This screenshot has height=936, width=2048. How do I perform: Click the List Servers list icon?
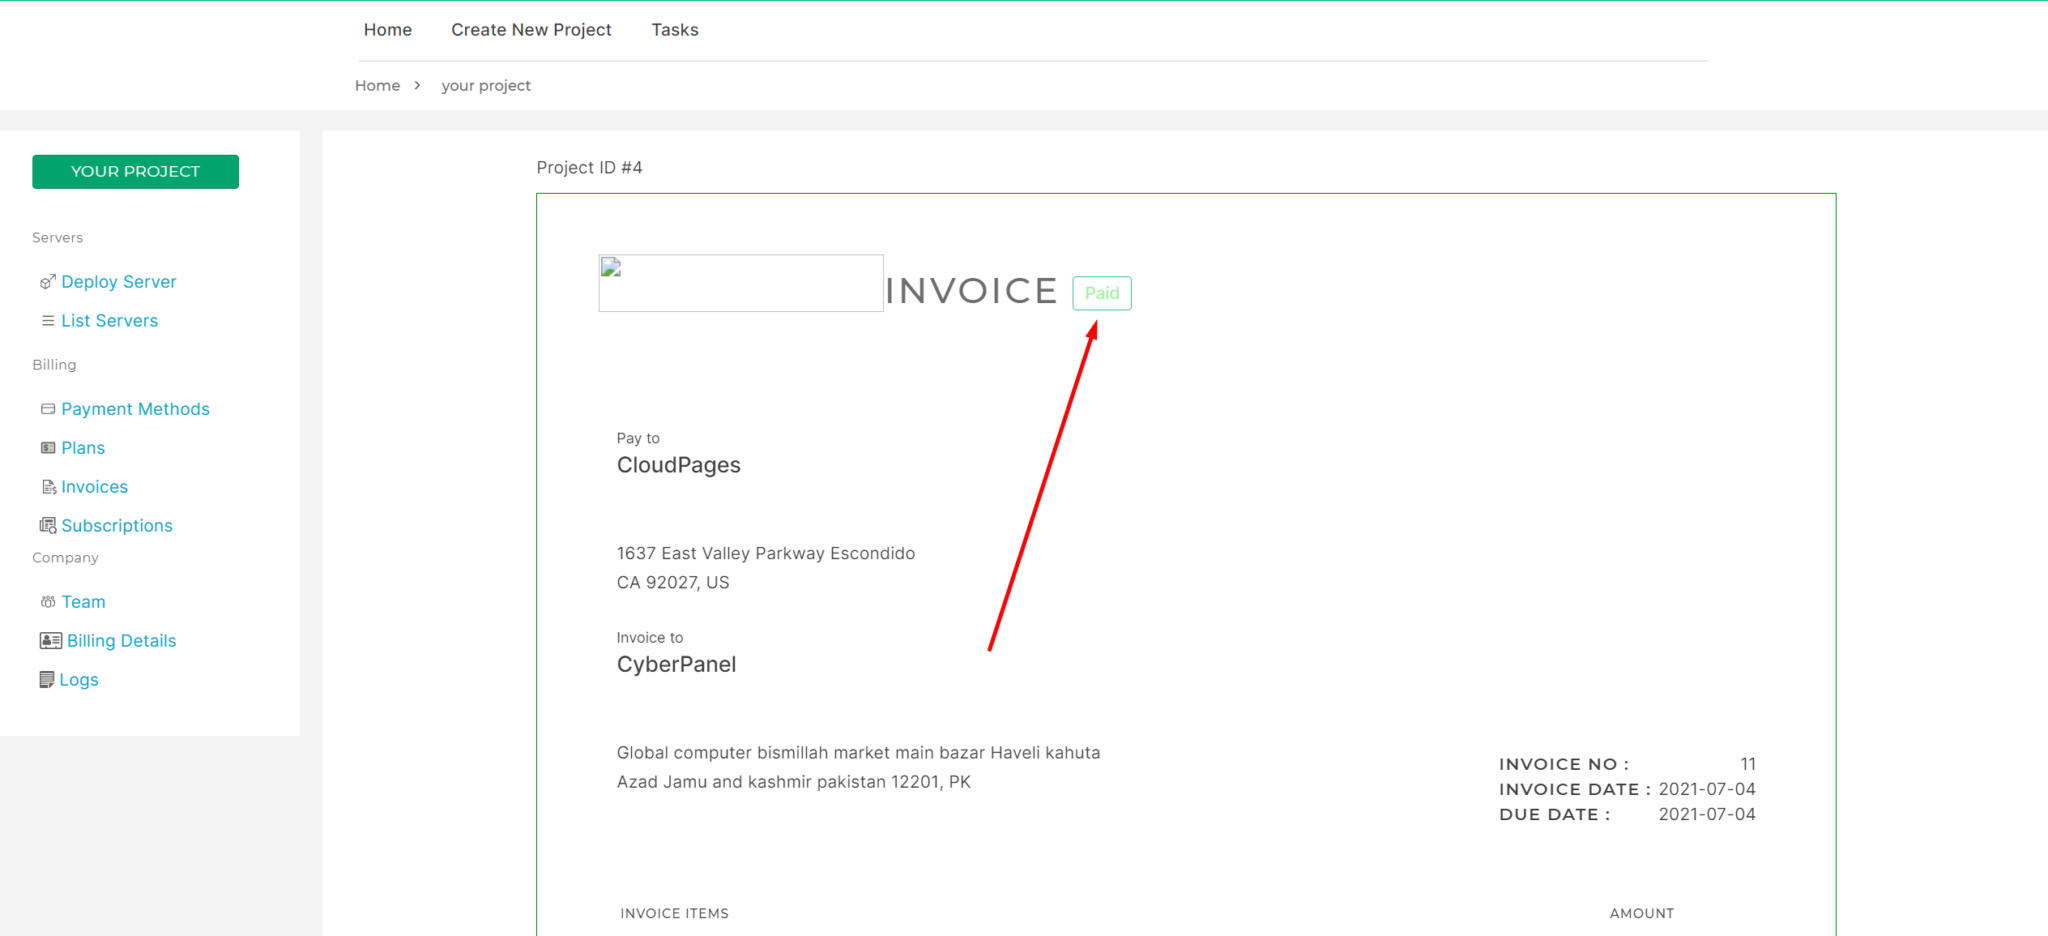[x=47, y=320]
